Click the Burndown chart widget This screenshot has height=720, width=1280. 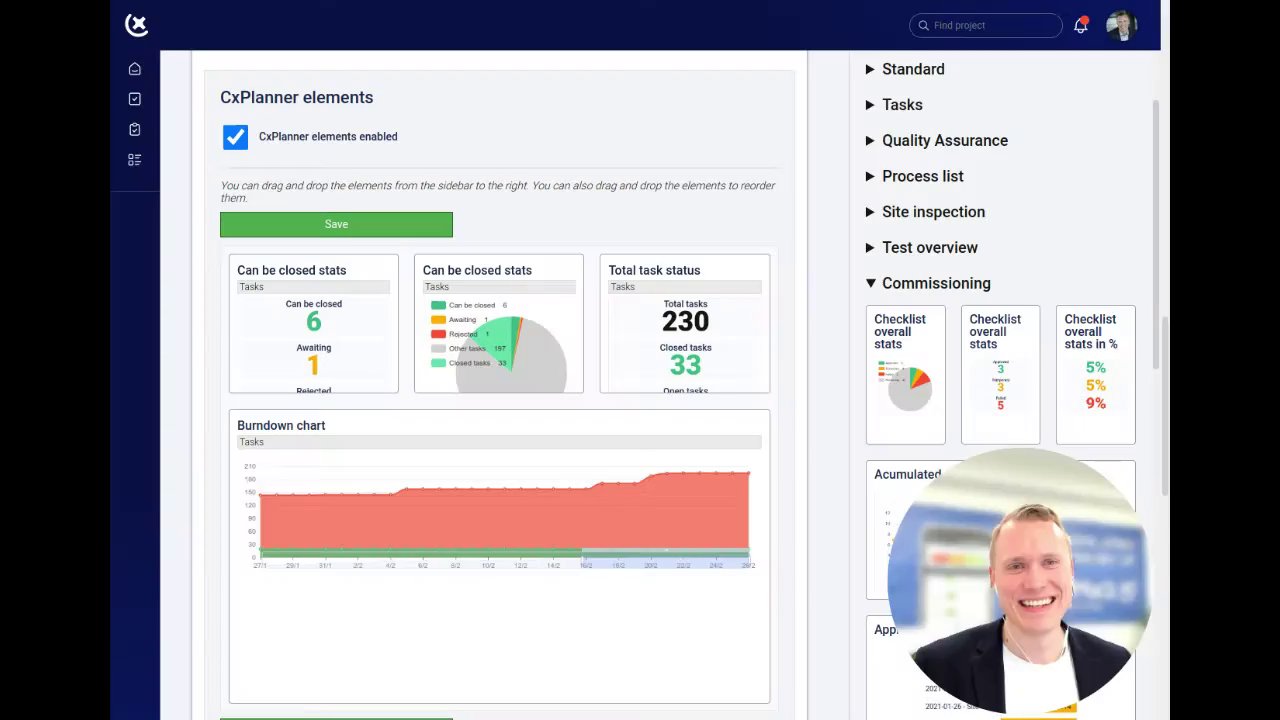[499, 556]
